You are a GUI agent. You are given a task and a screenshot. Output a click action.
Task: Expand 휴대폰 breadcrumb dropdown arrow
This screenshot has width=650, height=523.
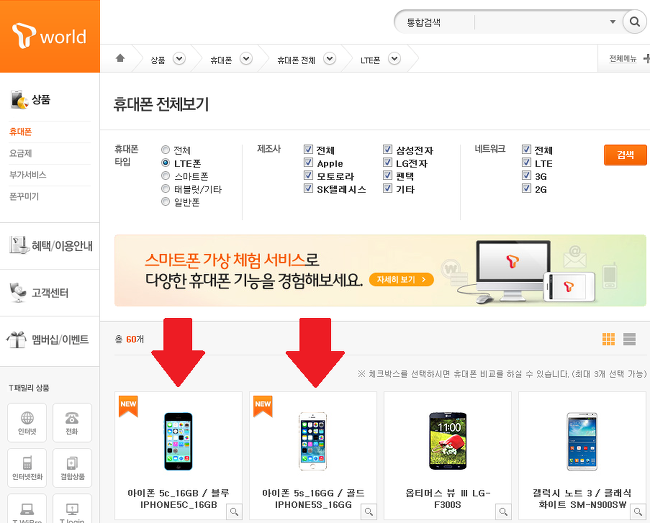click(246, 59)
